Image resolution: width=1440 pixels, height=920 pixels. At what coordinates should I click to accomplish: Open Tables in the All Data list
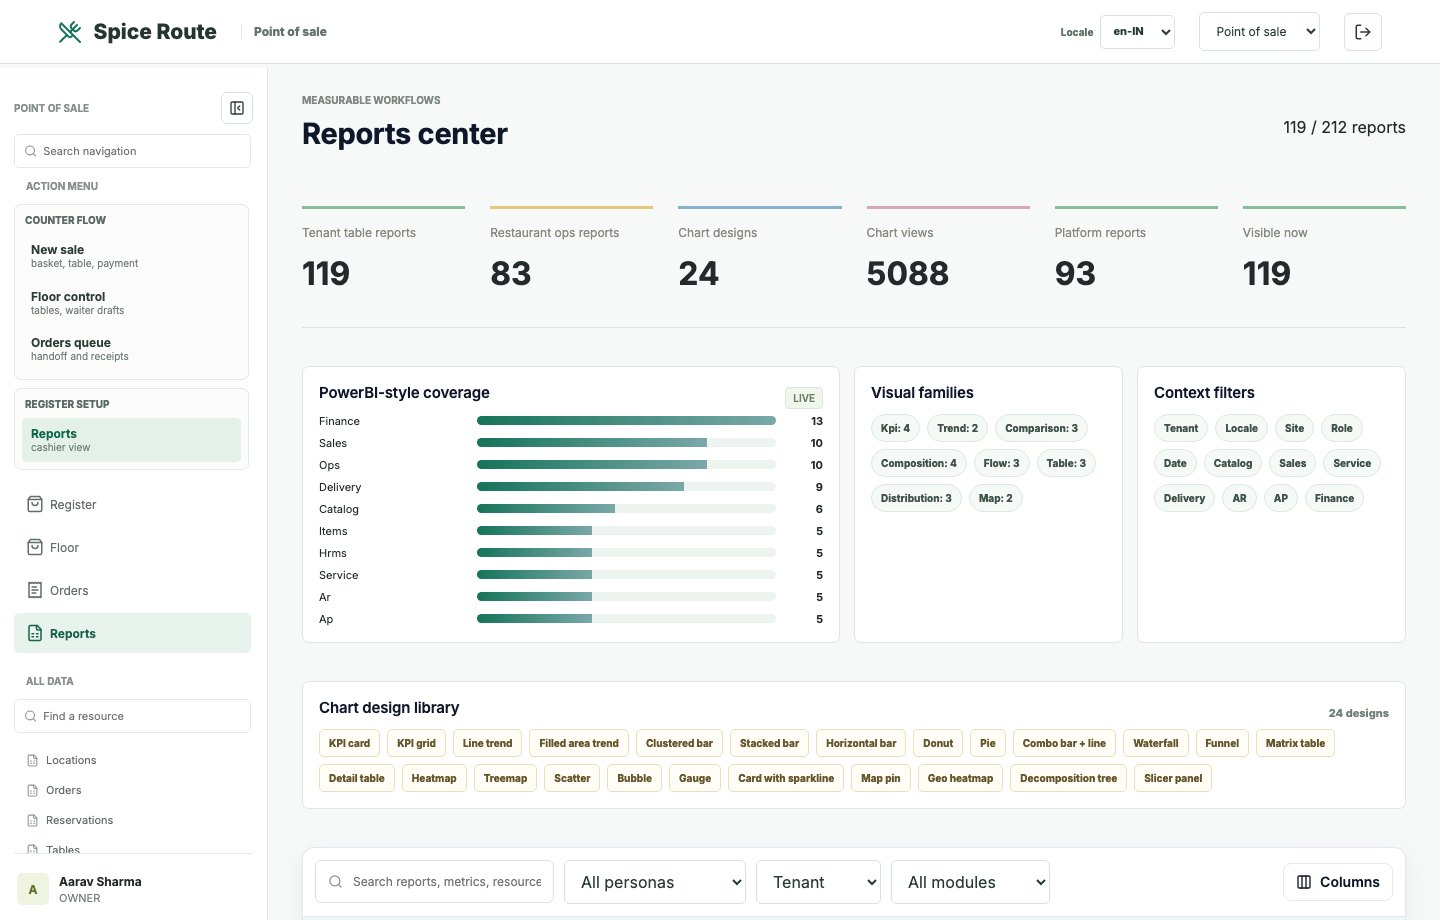pos(62,849)
